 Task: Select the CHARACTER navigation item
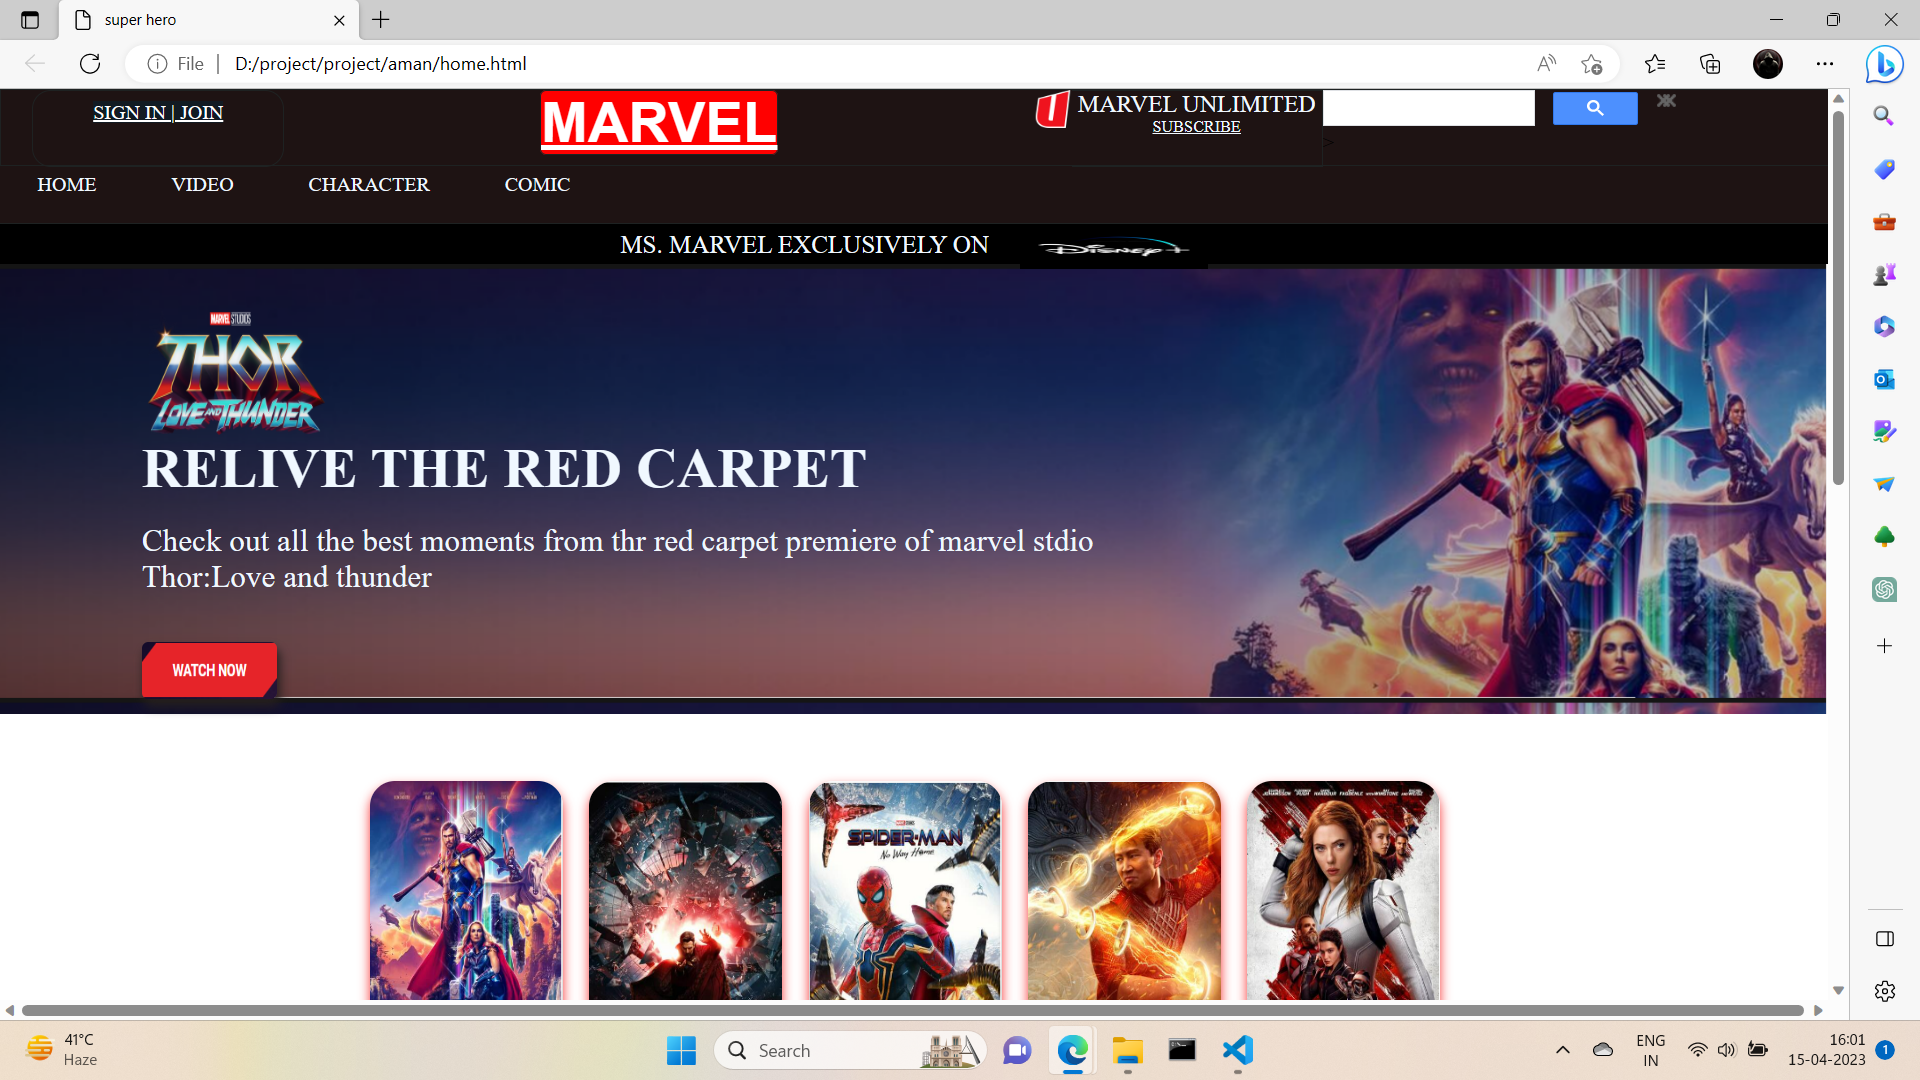(x=369, y=184)
